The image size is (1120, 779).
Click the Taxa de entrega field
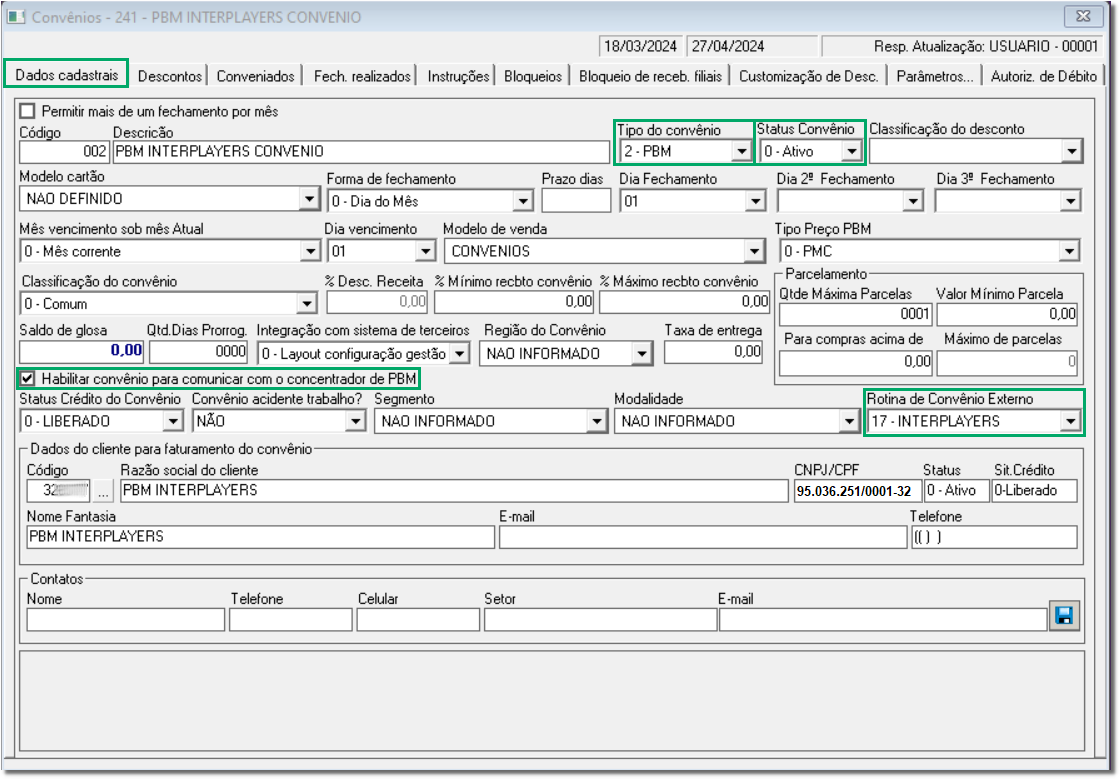(714, 351)
